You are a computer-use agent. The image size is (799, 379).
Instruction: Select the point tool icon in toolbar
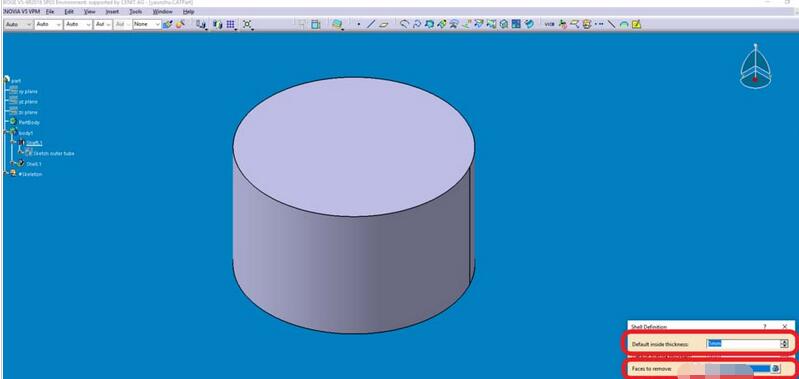tap(359, 24)
